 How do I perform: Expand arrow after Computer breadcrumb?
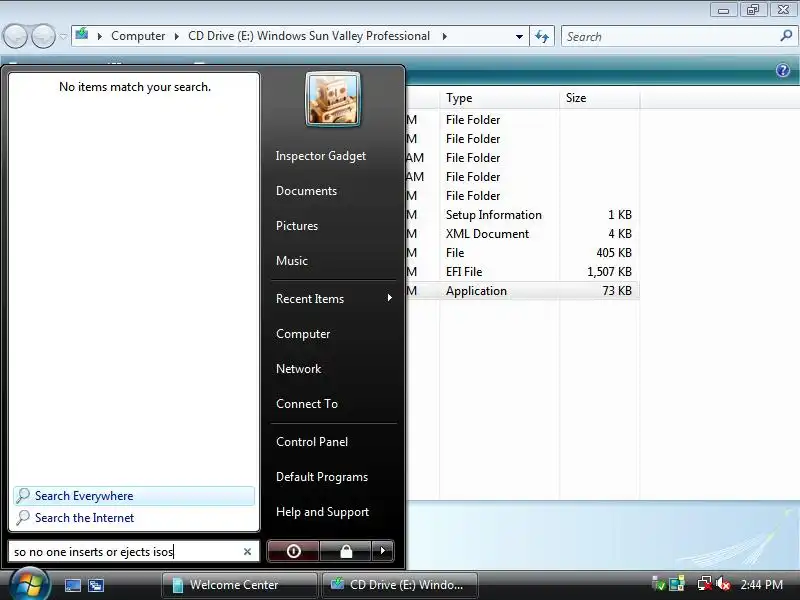177,36
